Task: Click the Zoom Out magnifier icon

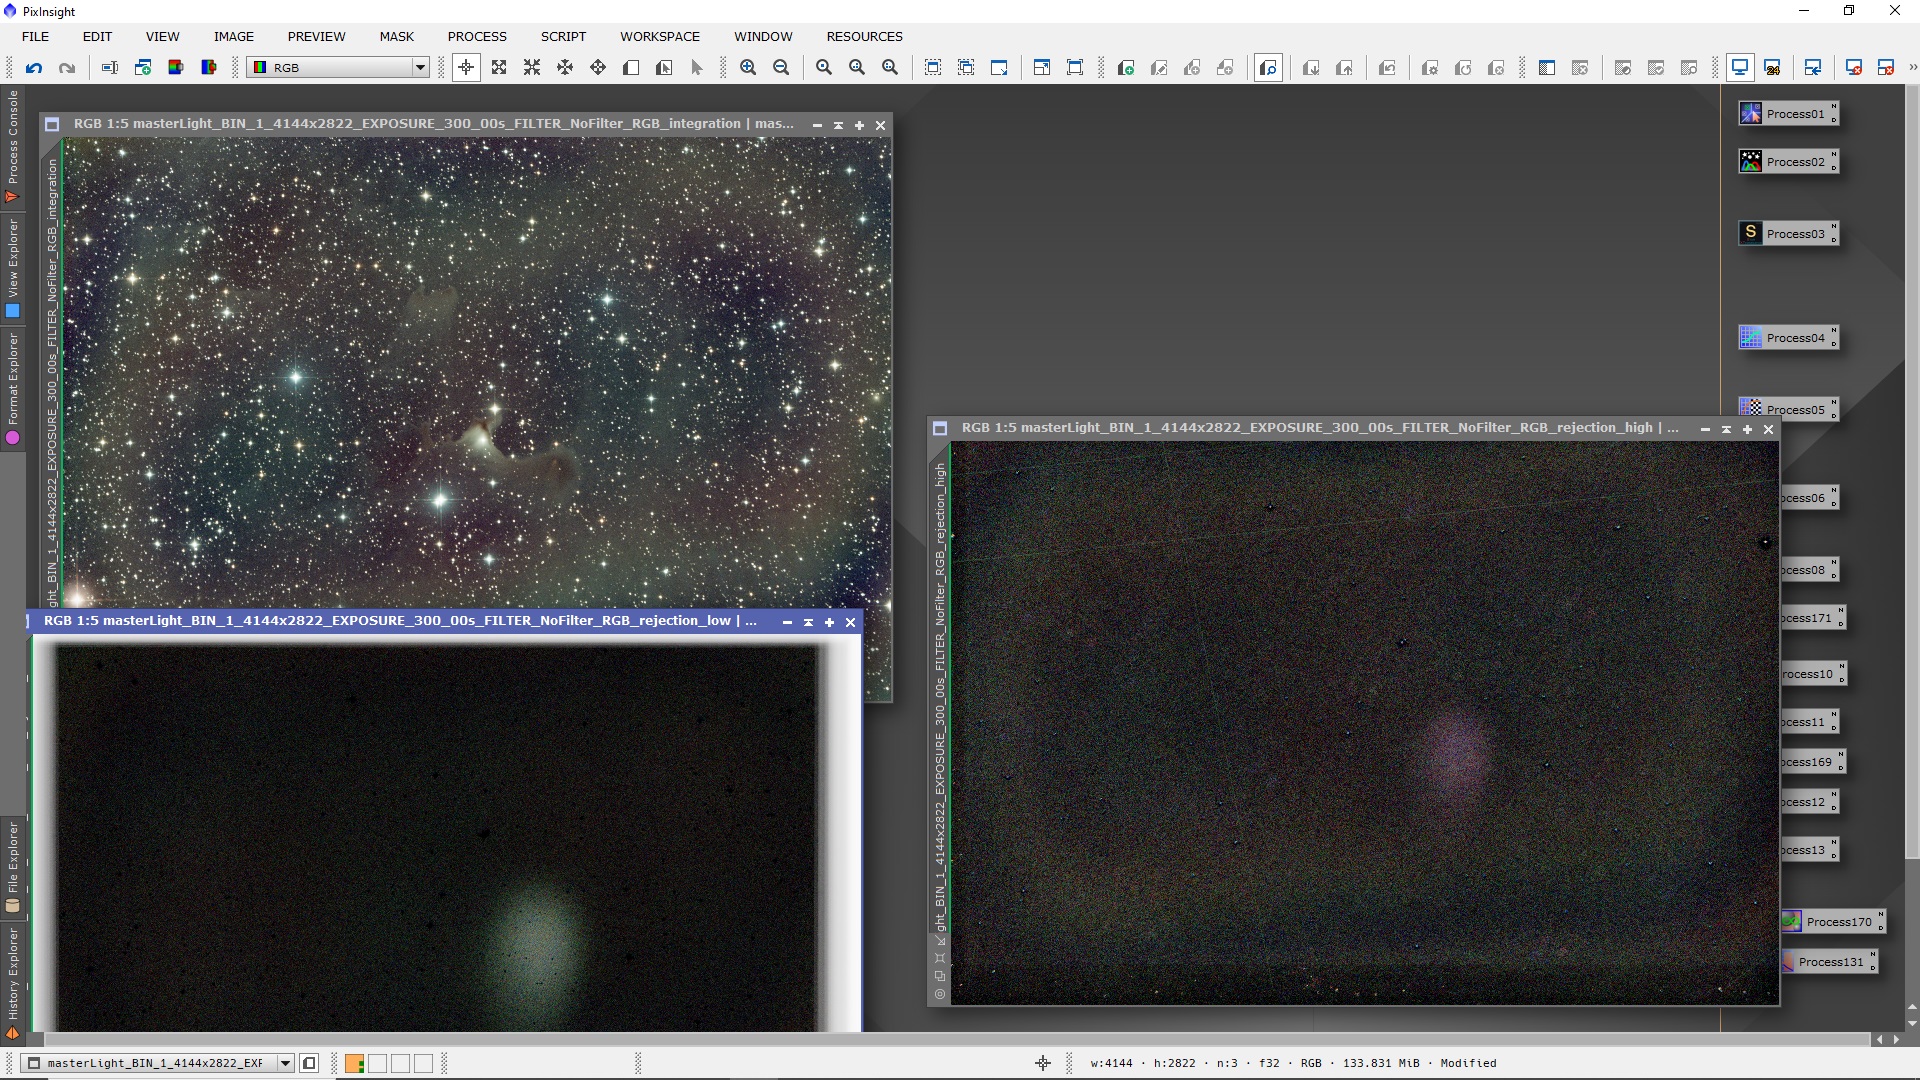Action: [781, 68]
